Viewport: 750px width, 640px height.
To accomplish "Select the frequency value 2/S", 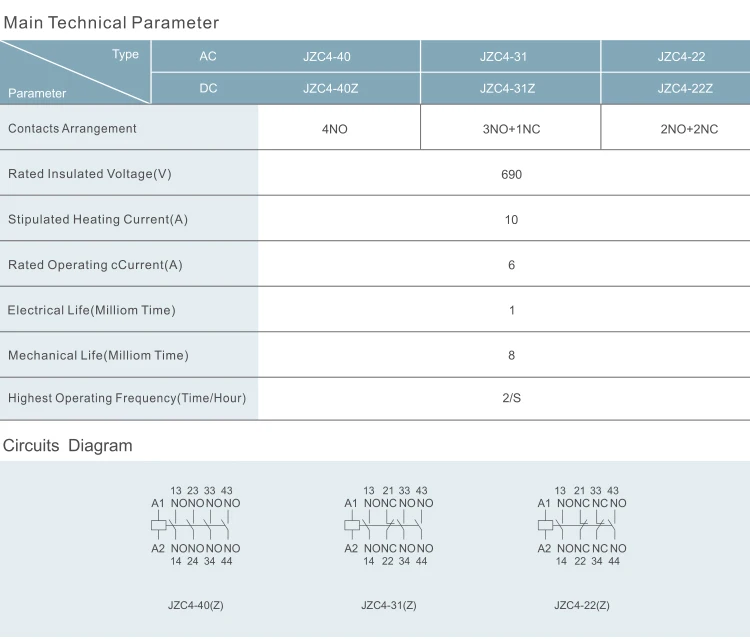I will pyautogui.click(x=511, y=398).
